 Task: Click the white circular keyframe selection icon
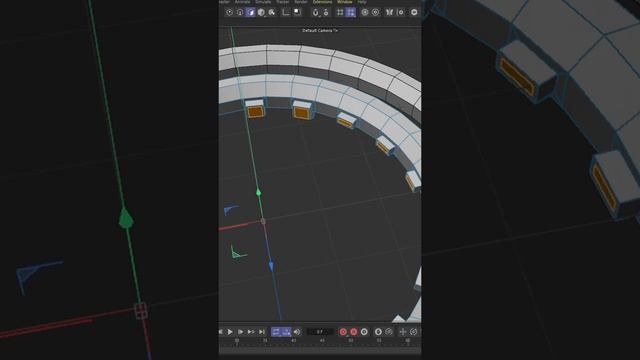364,332
